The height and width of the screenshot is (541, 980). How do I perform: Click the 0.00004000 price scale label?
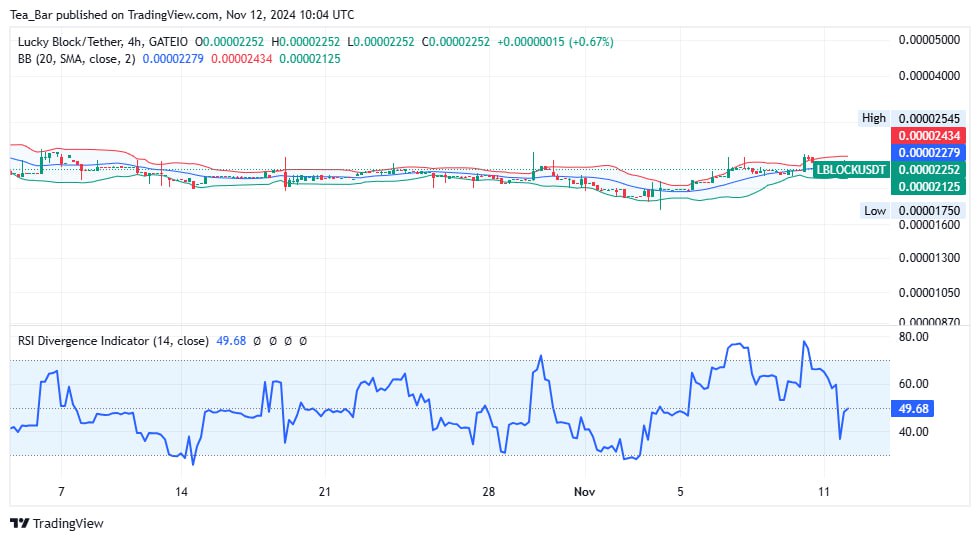coord(929,76)
